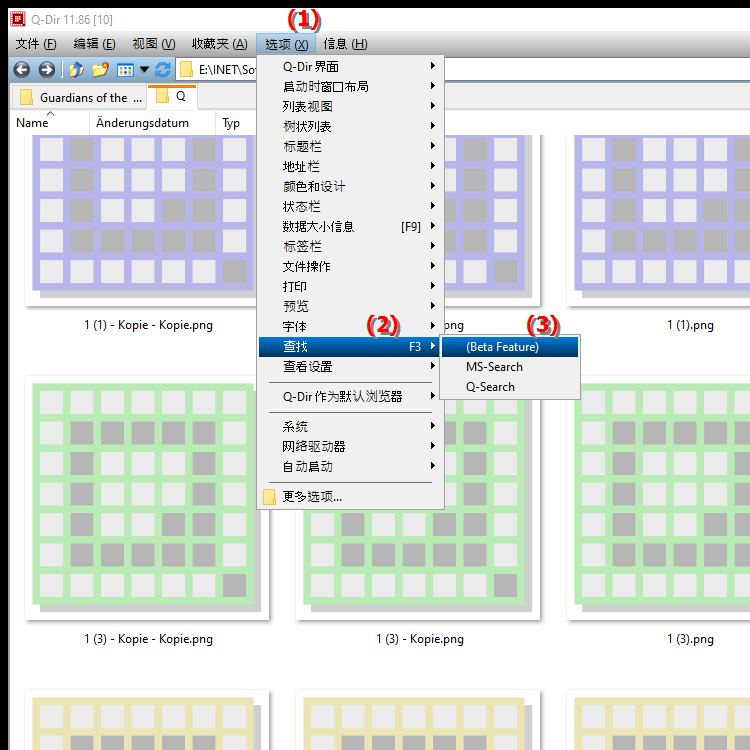Choose Q-Search from the submenu
750x750 pixels.
(509, 387)
